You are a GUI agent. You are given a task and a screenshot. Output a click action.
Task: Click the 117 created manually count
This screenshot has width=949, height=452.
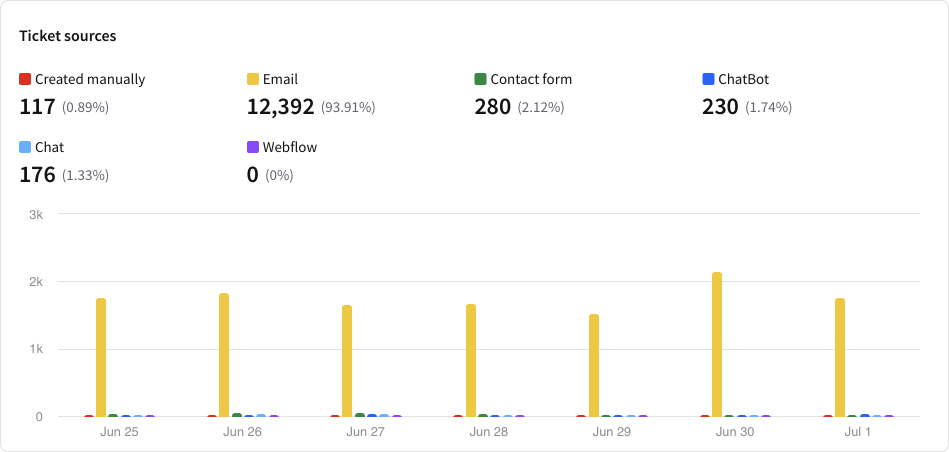tap(38, 107)
